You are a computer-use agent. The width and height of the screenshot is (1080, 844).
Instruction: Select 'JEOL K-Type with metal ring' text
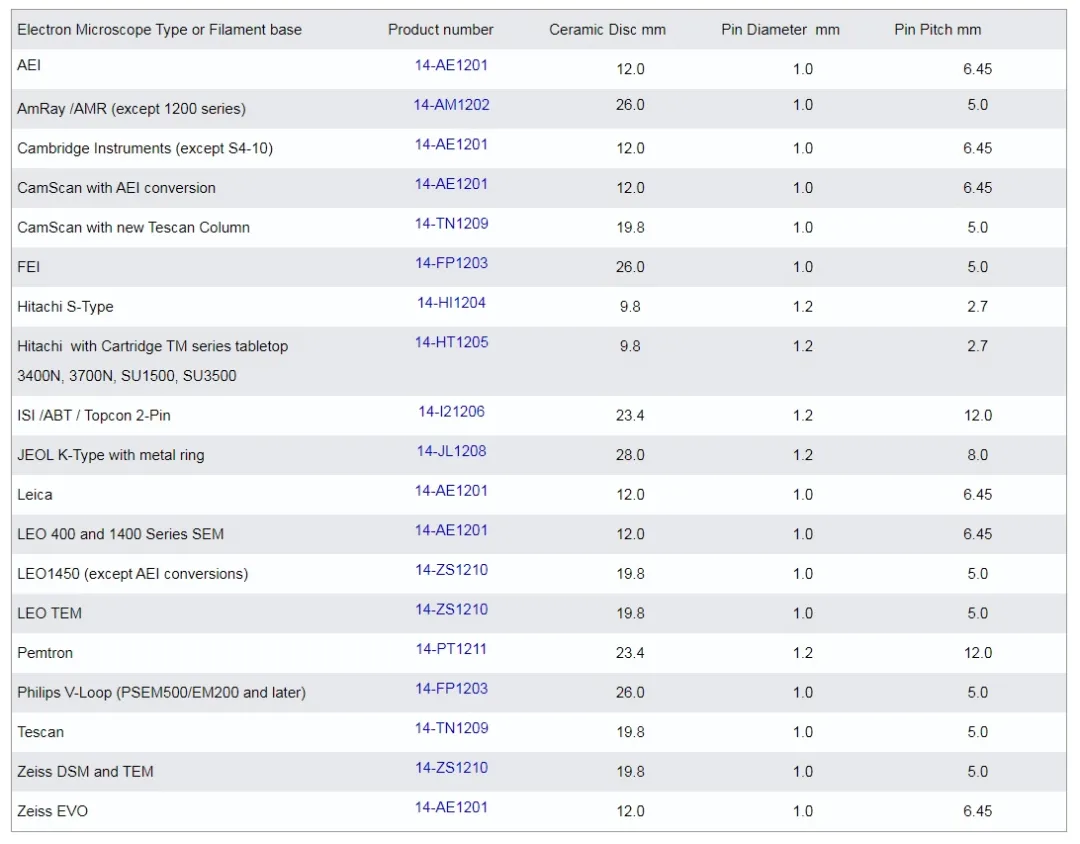tap(111, 455)
